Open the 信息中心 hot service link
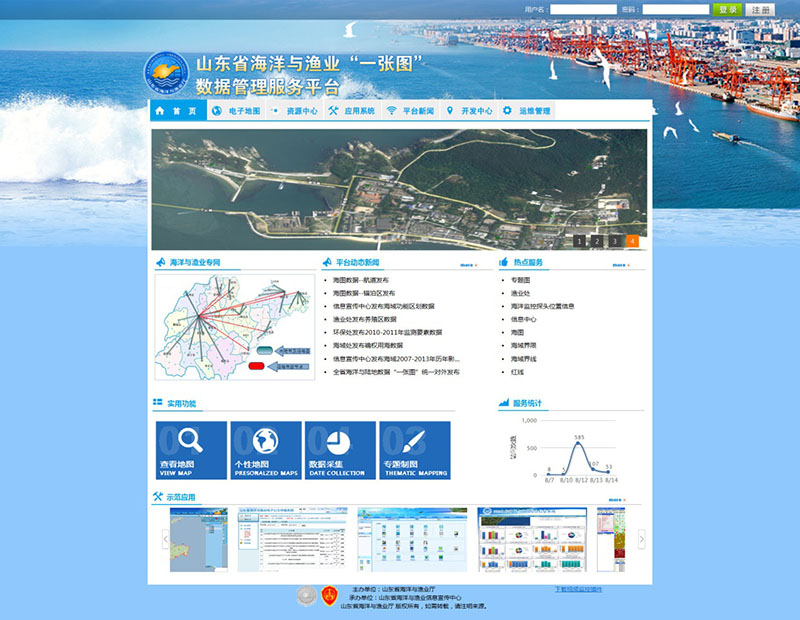800x620 pixels. 523,319
